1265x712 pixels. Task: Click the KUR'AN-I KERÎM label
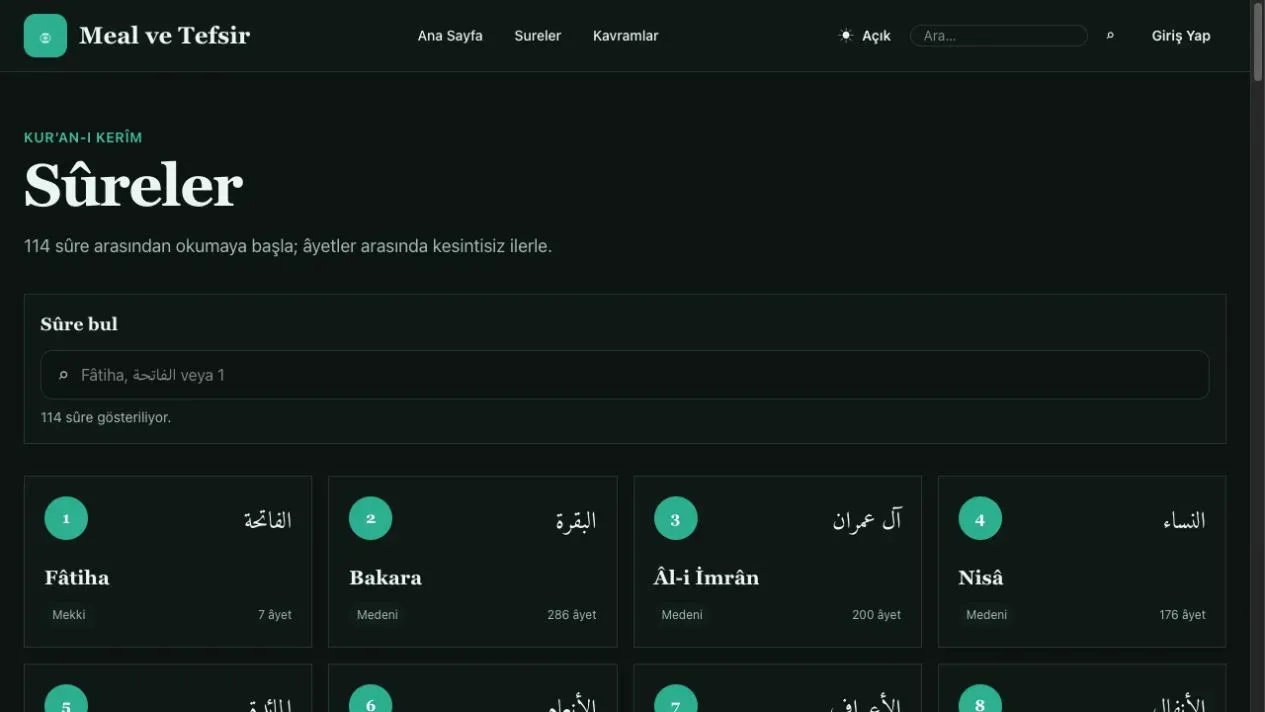pos(83,138)
